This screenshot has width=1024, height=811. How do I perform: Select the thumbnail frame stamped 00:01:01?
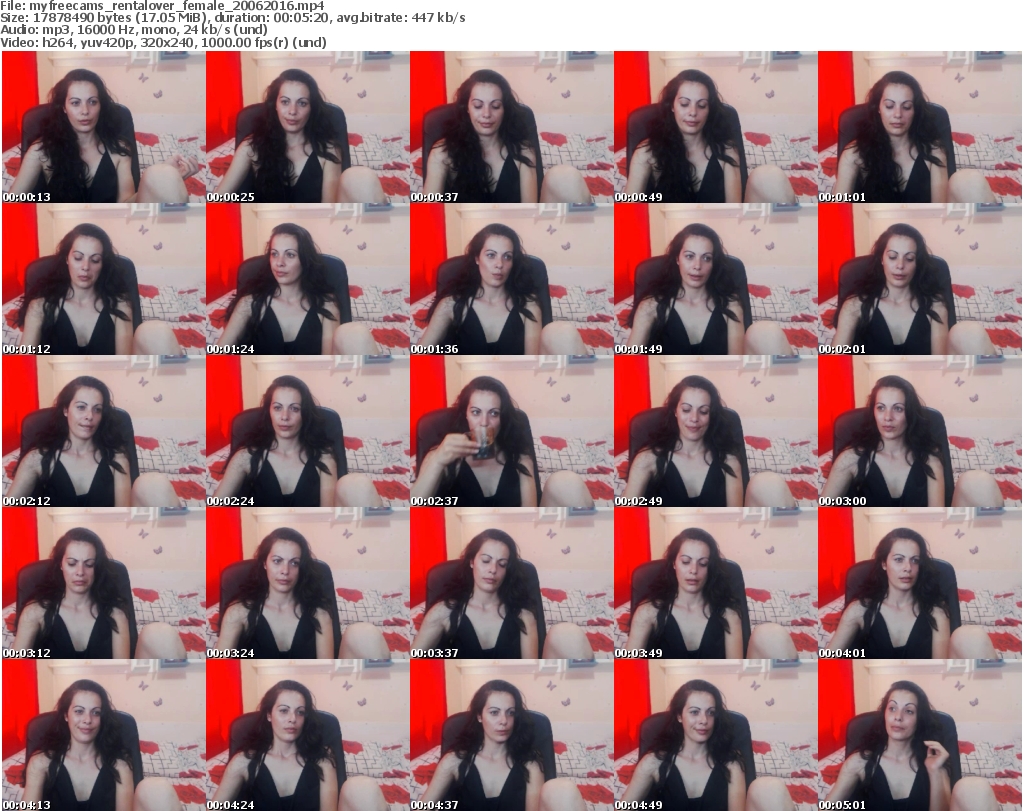(920, 127)
